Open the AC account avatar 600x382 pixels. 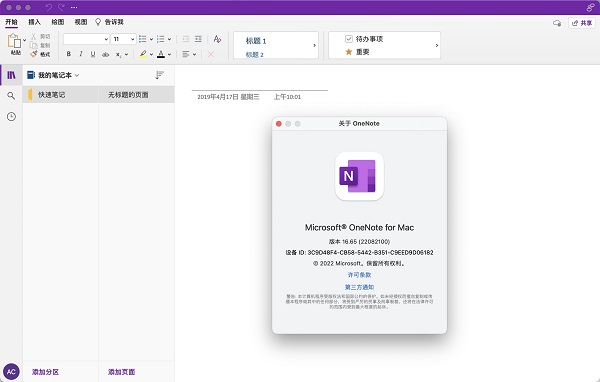coord(11,372)
